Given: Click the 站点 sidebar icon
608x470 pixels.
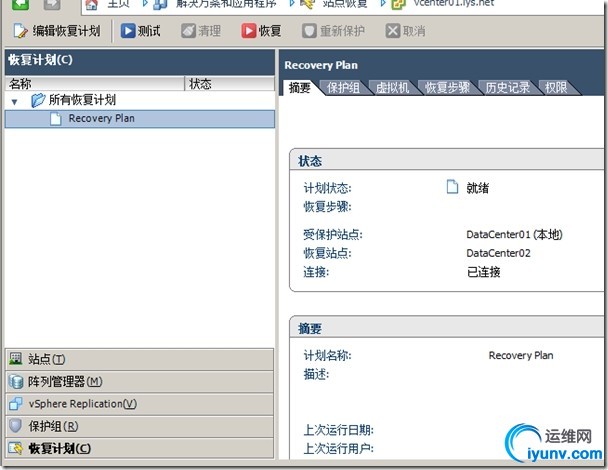Looking at the screenshot, I should (16, 359).
